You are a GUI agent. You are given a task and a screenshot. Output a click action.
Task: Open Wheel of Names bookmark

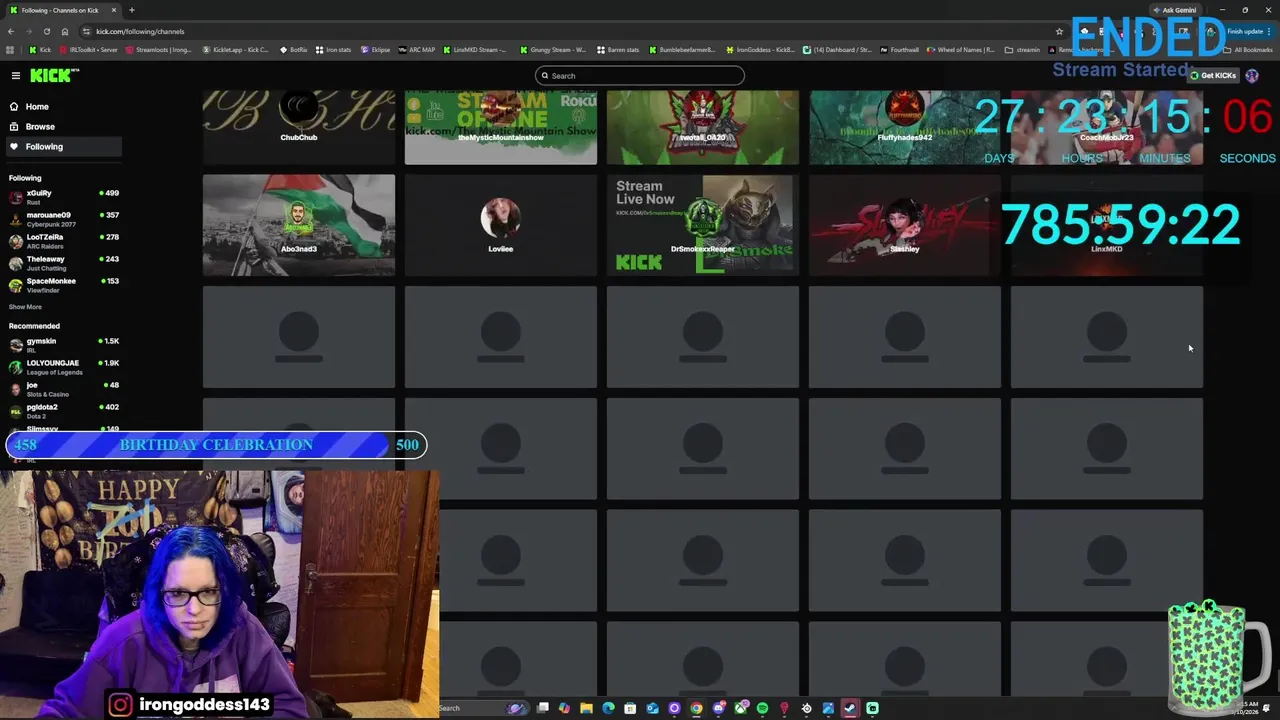click(961, 49)
